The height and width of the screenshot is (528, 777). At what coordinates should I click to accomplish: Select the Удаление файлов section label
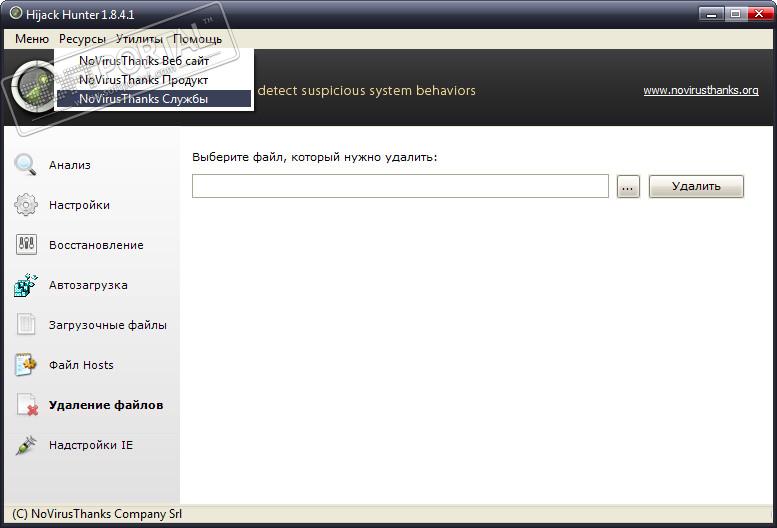pos(106,405)
